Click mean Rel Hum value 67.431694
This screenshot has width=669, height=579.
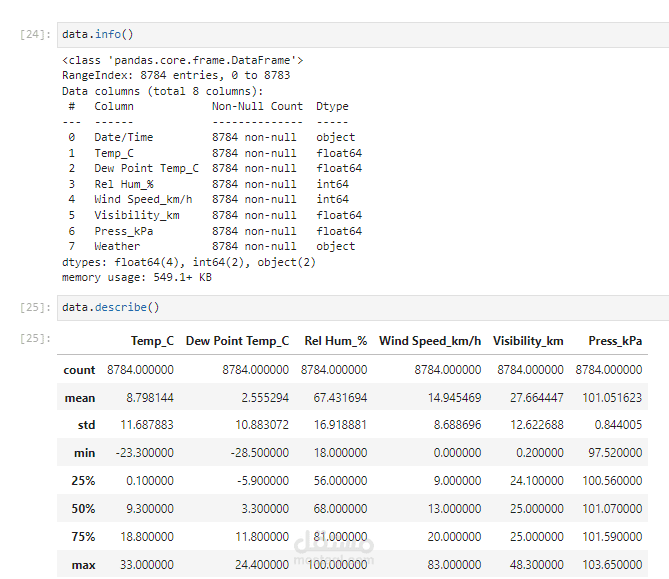(340, 398)
